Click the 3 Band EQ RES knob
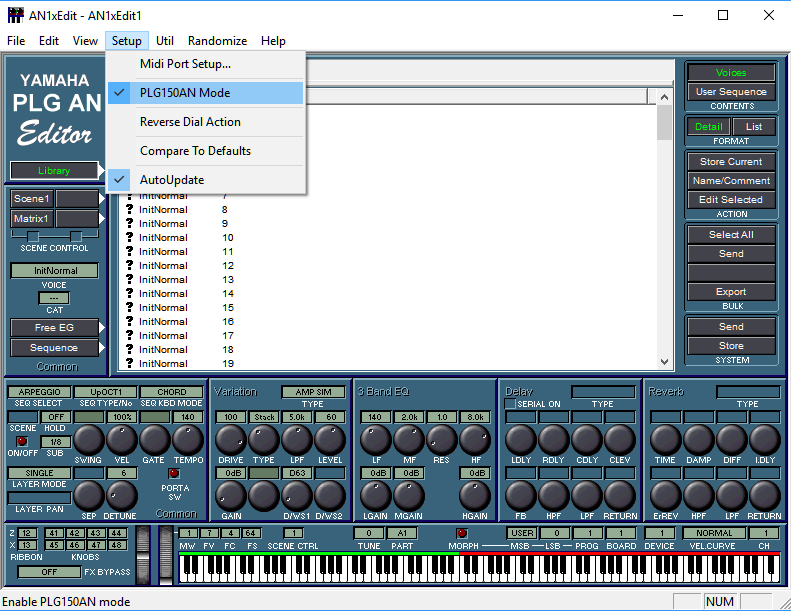Viewport: 791px width, 611px height. pyautogui.click(x=442, y=439)
